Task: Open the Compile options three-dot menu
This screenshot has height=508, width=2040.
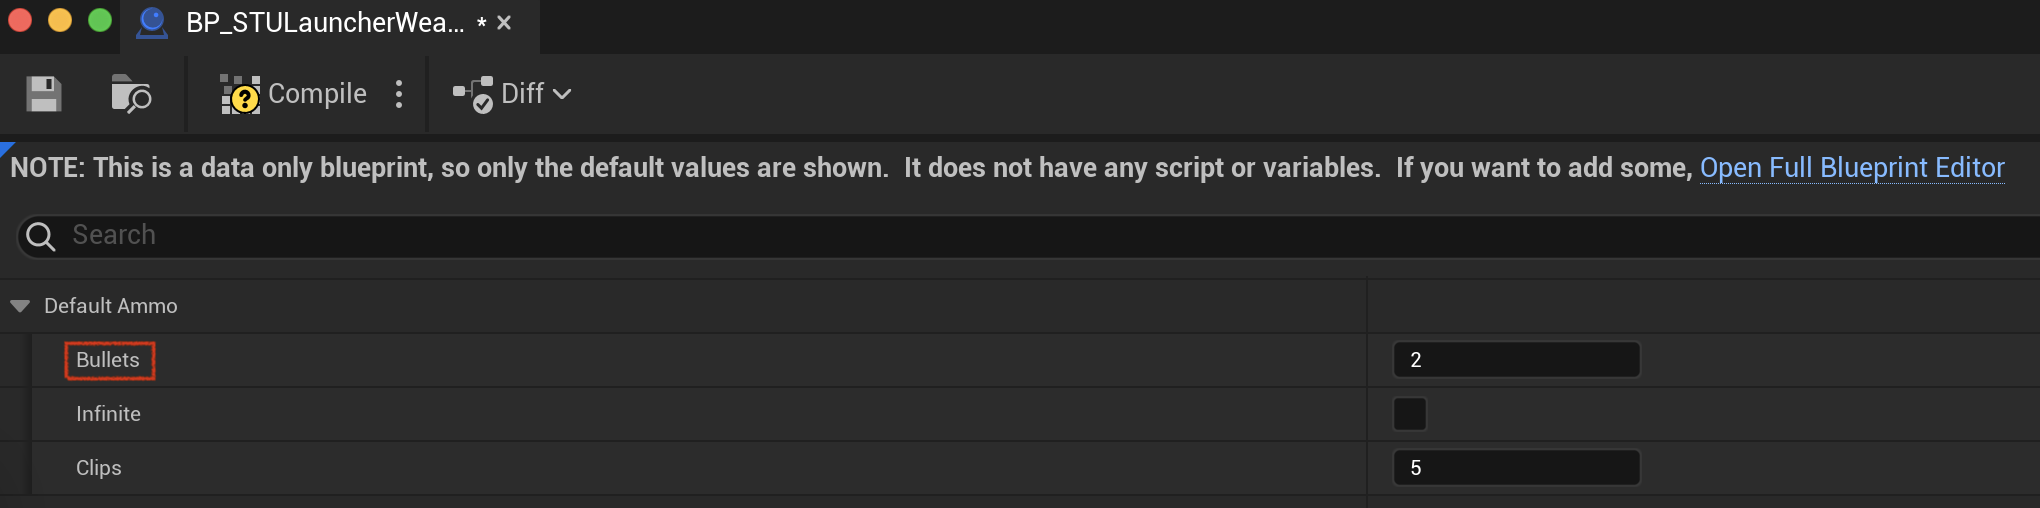Action: click(399, 94)
